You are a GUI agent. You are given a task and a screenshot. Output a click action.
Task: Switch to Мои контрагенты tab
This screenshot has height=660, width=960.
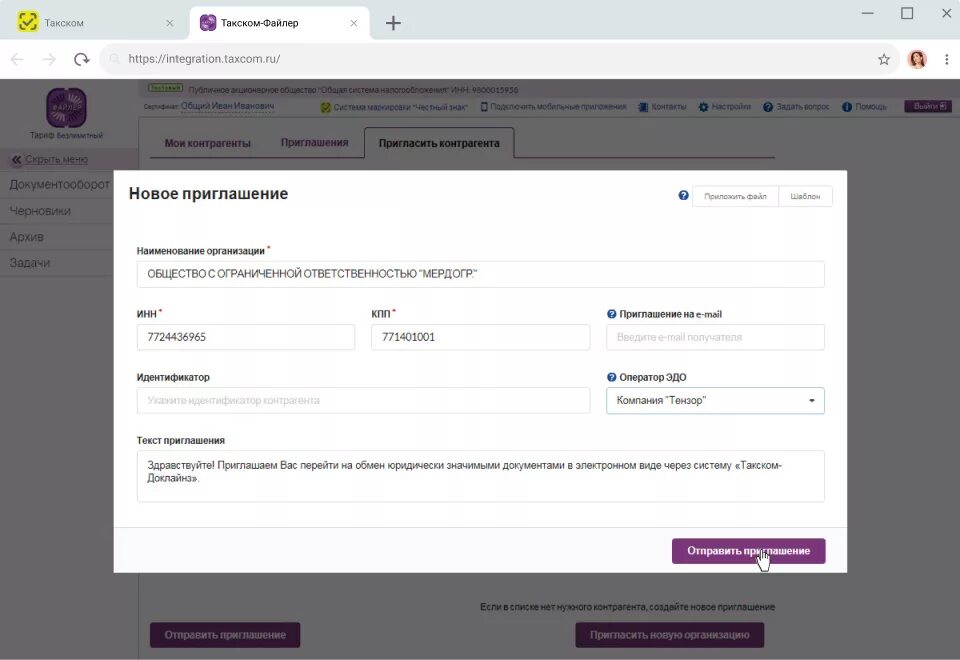(208, 143)
